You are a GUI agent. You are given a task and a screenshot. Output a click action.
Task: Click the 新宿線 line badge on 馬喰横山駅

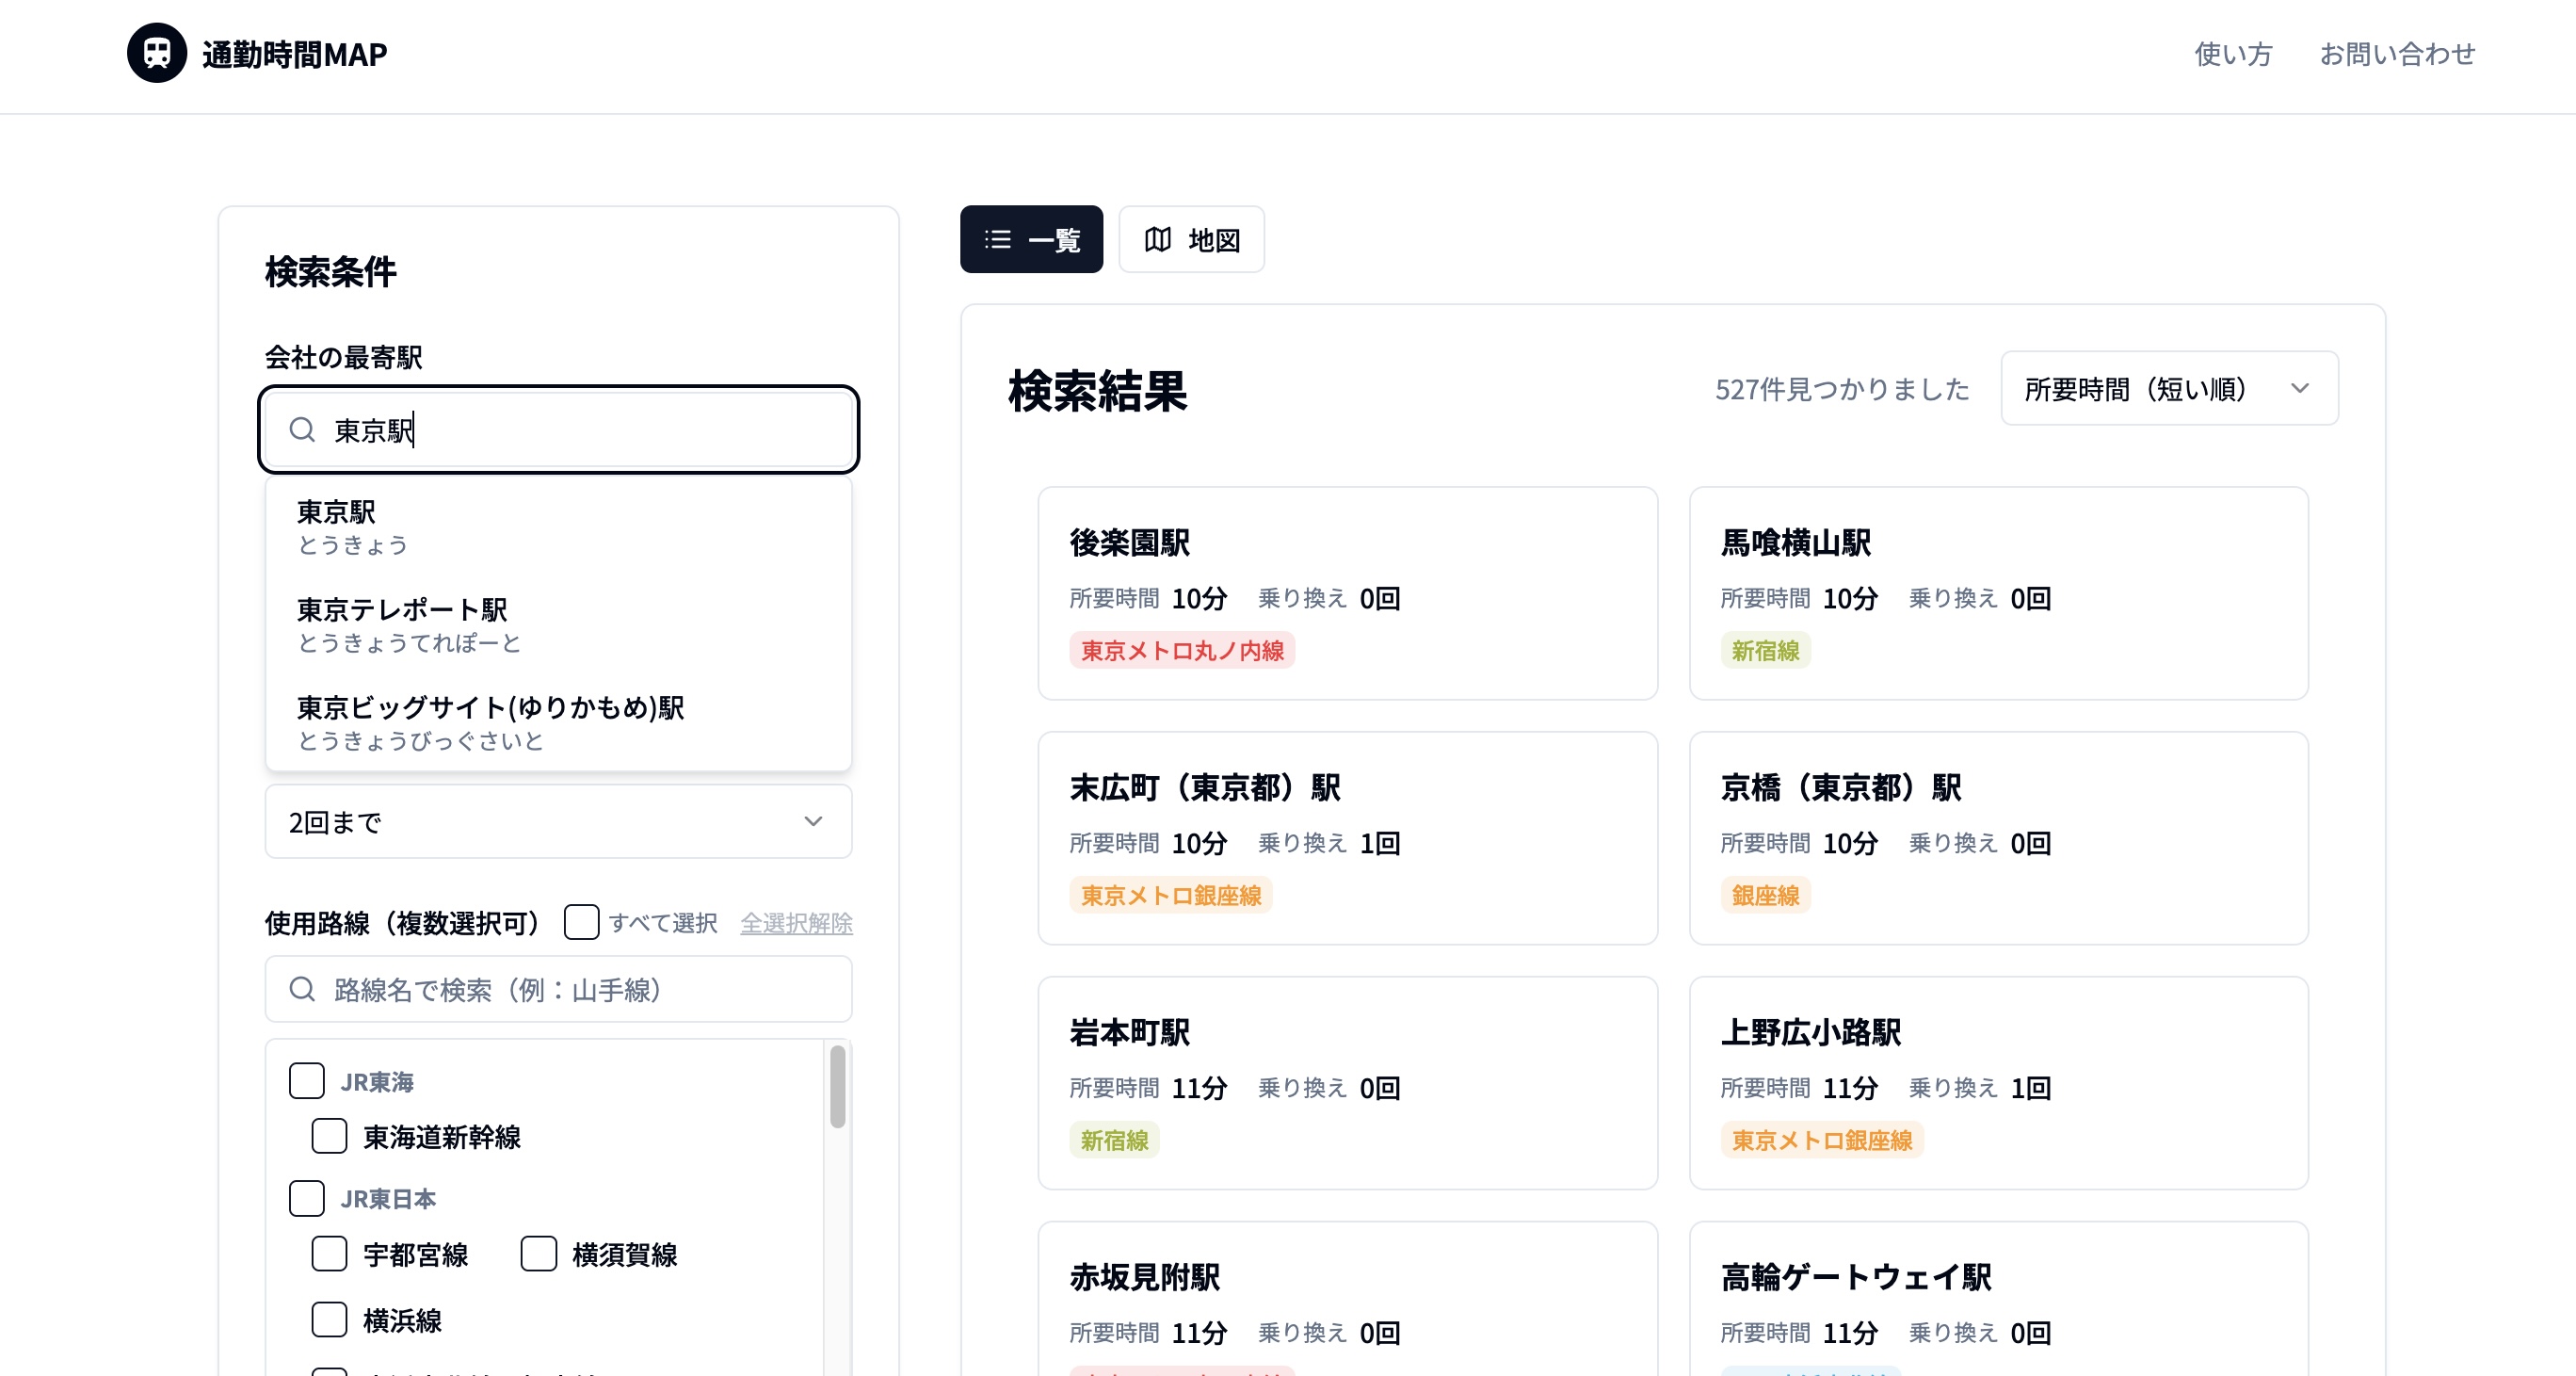point(1766,650)
